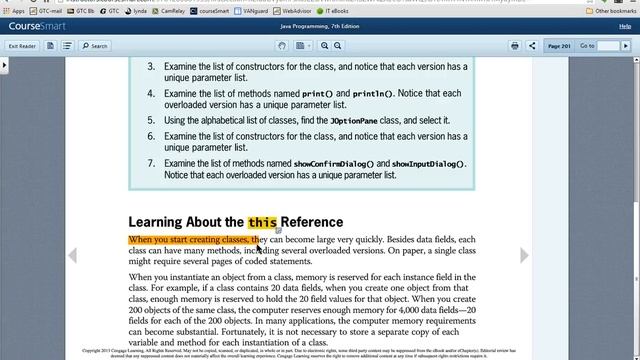Expand the left sidebar panel arrow

pos(4,65)
